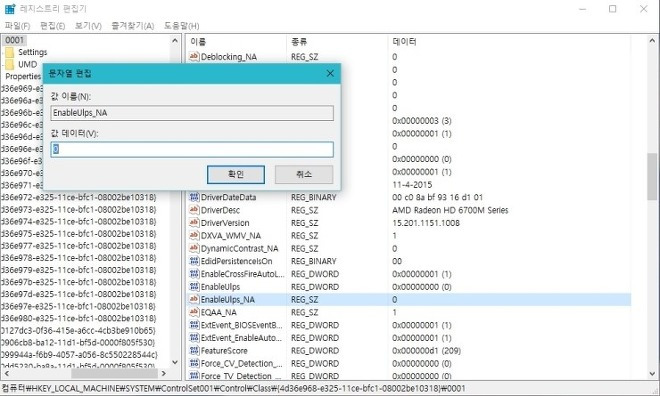Screen dimensions: 660x396
Task: Click the ExtEvent_EnableAuto... DWORD icon
Action: point(194,338)
